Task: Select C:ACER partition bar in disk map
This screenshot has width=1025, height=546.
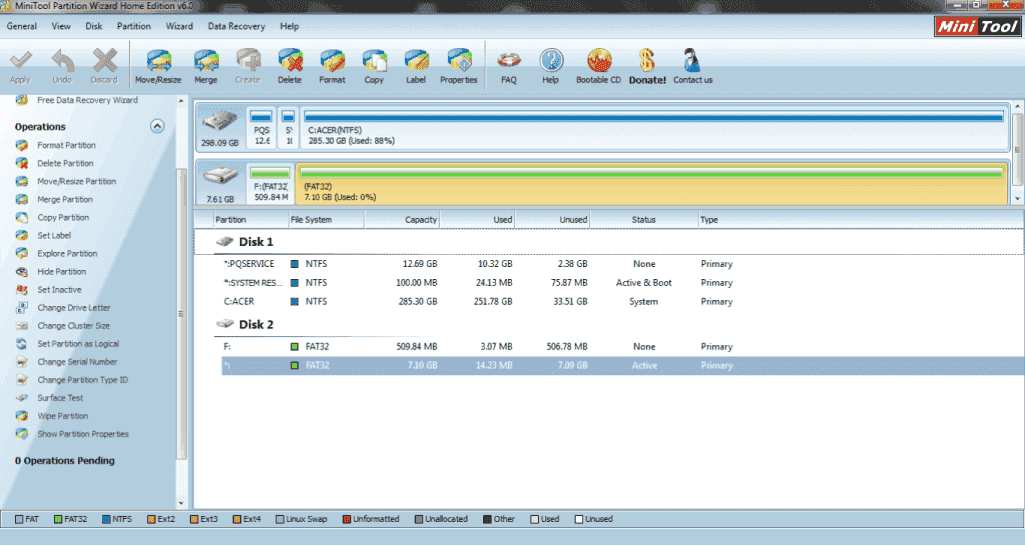Action: [x=654, y=128]
